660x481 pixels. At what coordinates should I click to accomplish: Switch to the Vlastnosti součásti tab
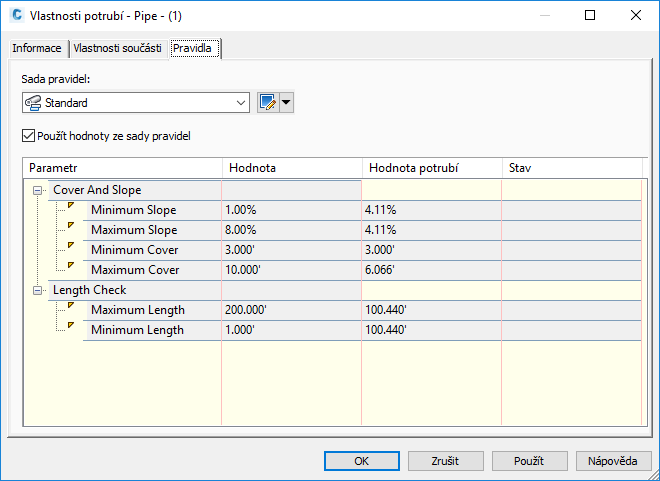coord(117,49)
